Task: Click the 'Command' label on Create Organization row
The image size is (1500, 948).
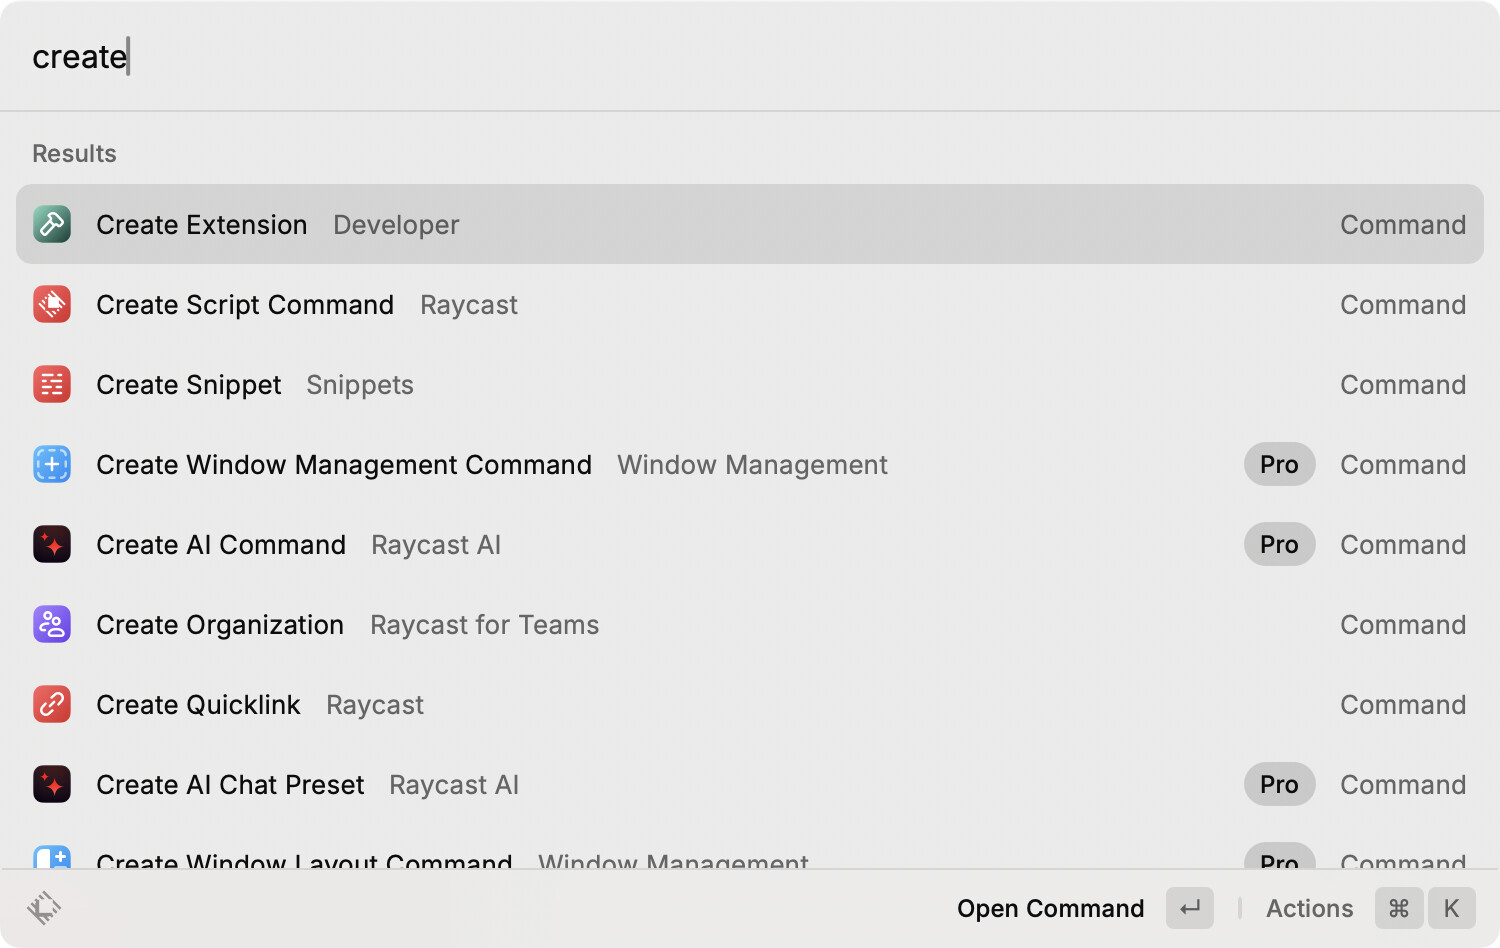Action: (x=1403, y=625)
